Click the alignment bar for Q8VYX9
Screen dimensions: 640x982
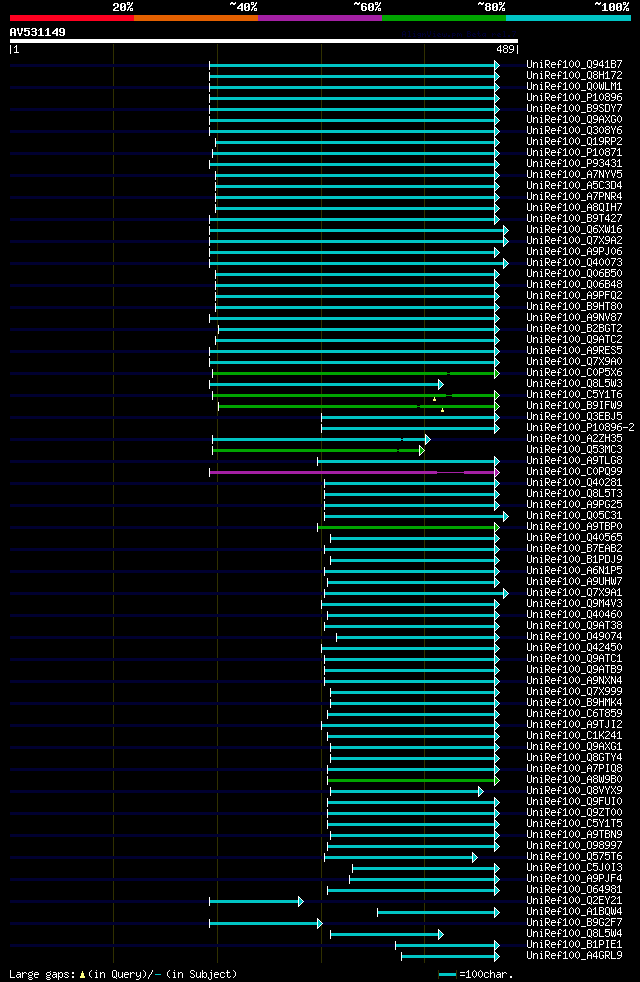click(x=407, y=792)
